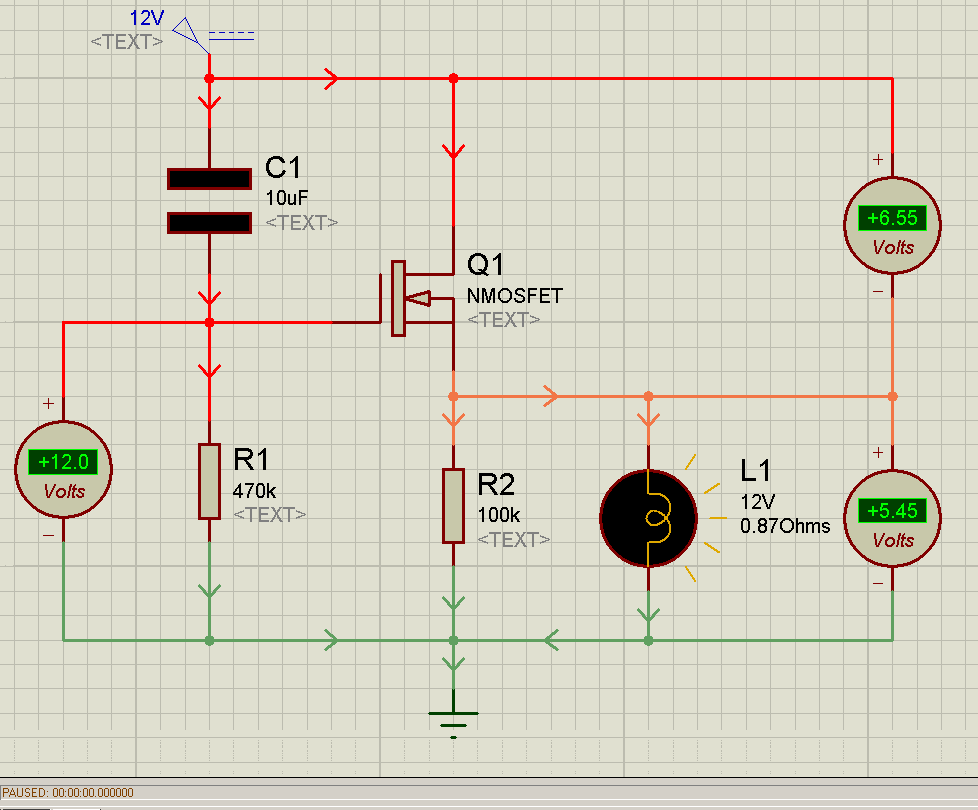Click the 0.87Ohms lamp resistance text
This screenshot has height=810, width=978.
[785, 526]
